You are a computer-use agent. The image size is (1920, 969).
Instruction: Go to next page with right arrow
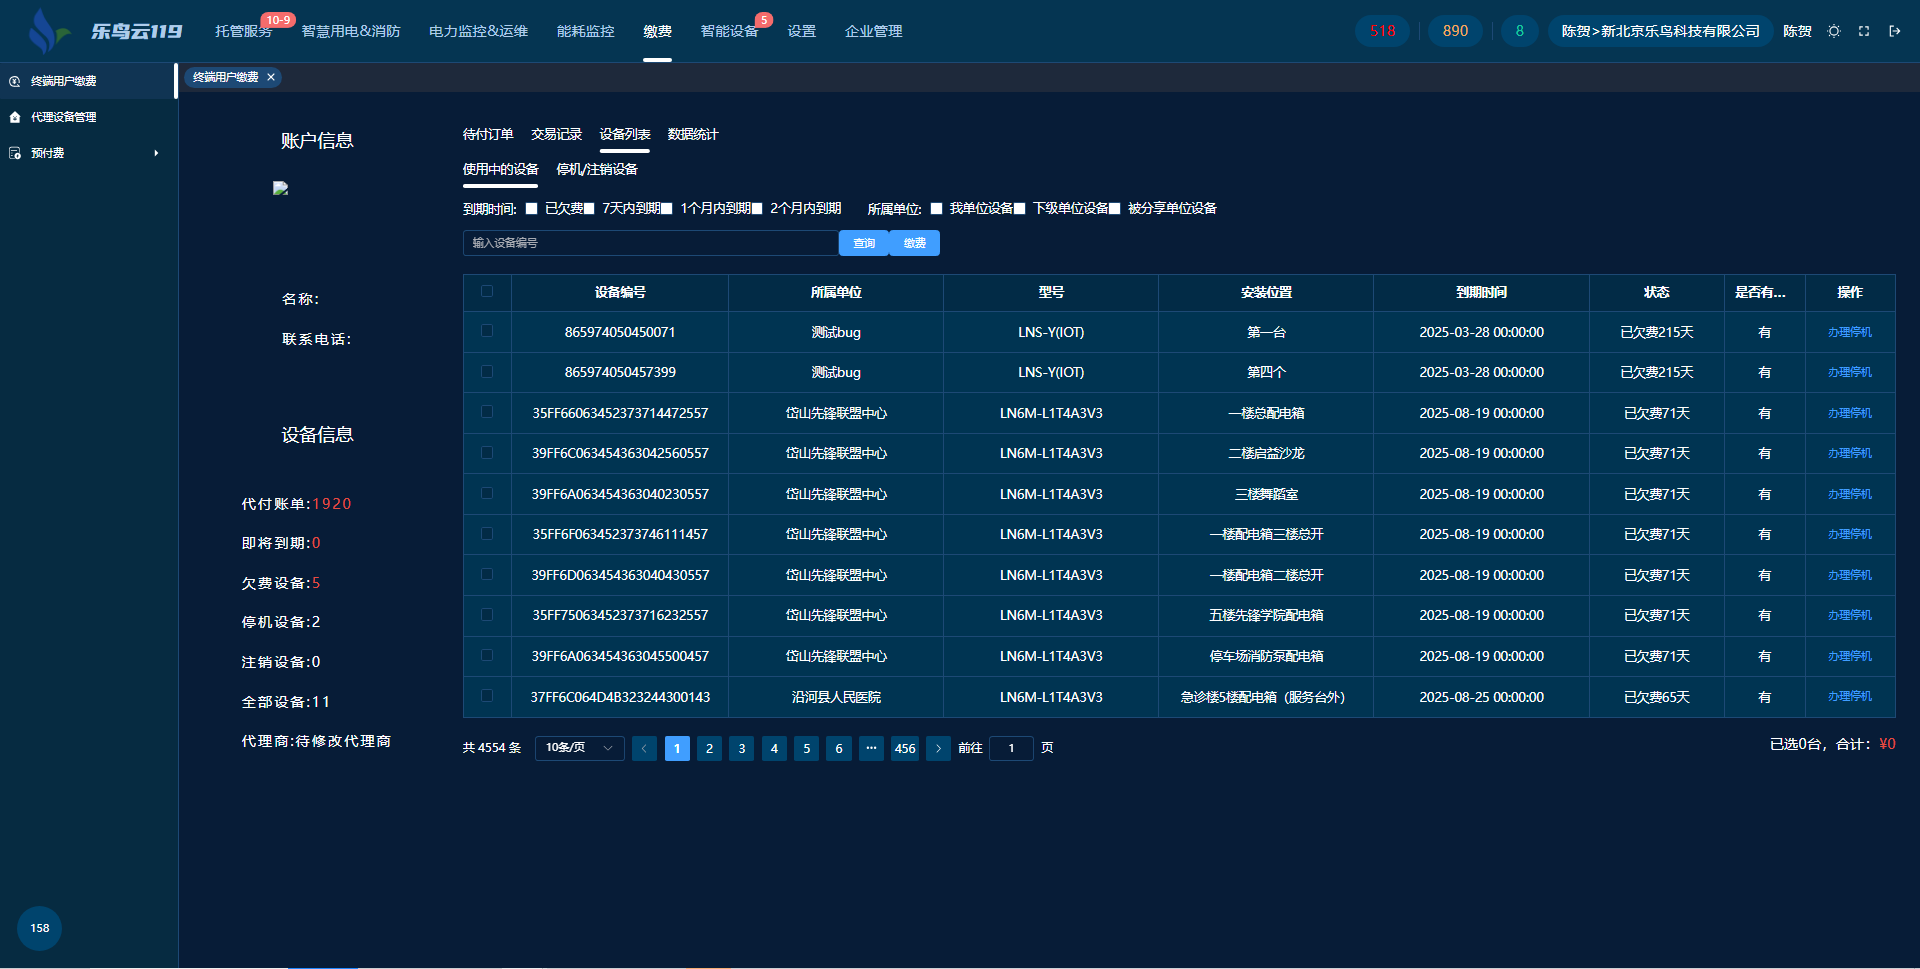click(x=938, y=748)
